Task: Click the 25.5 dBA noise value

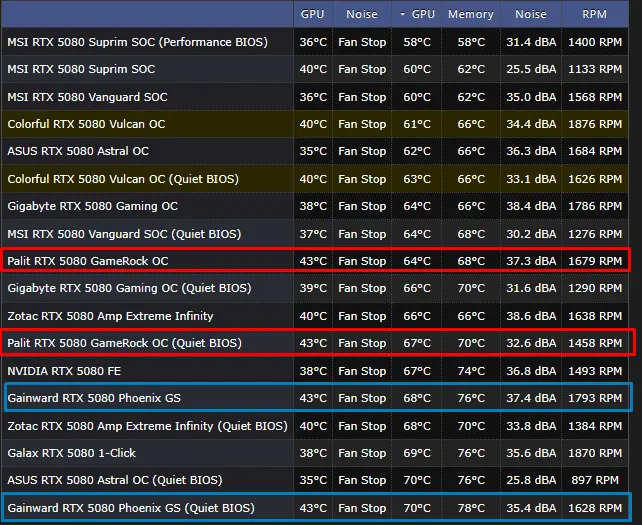Action: [531, 69]
